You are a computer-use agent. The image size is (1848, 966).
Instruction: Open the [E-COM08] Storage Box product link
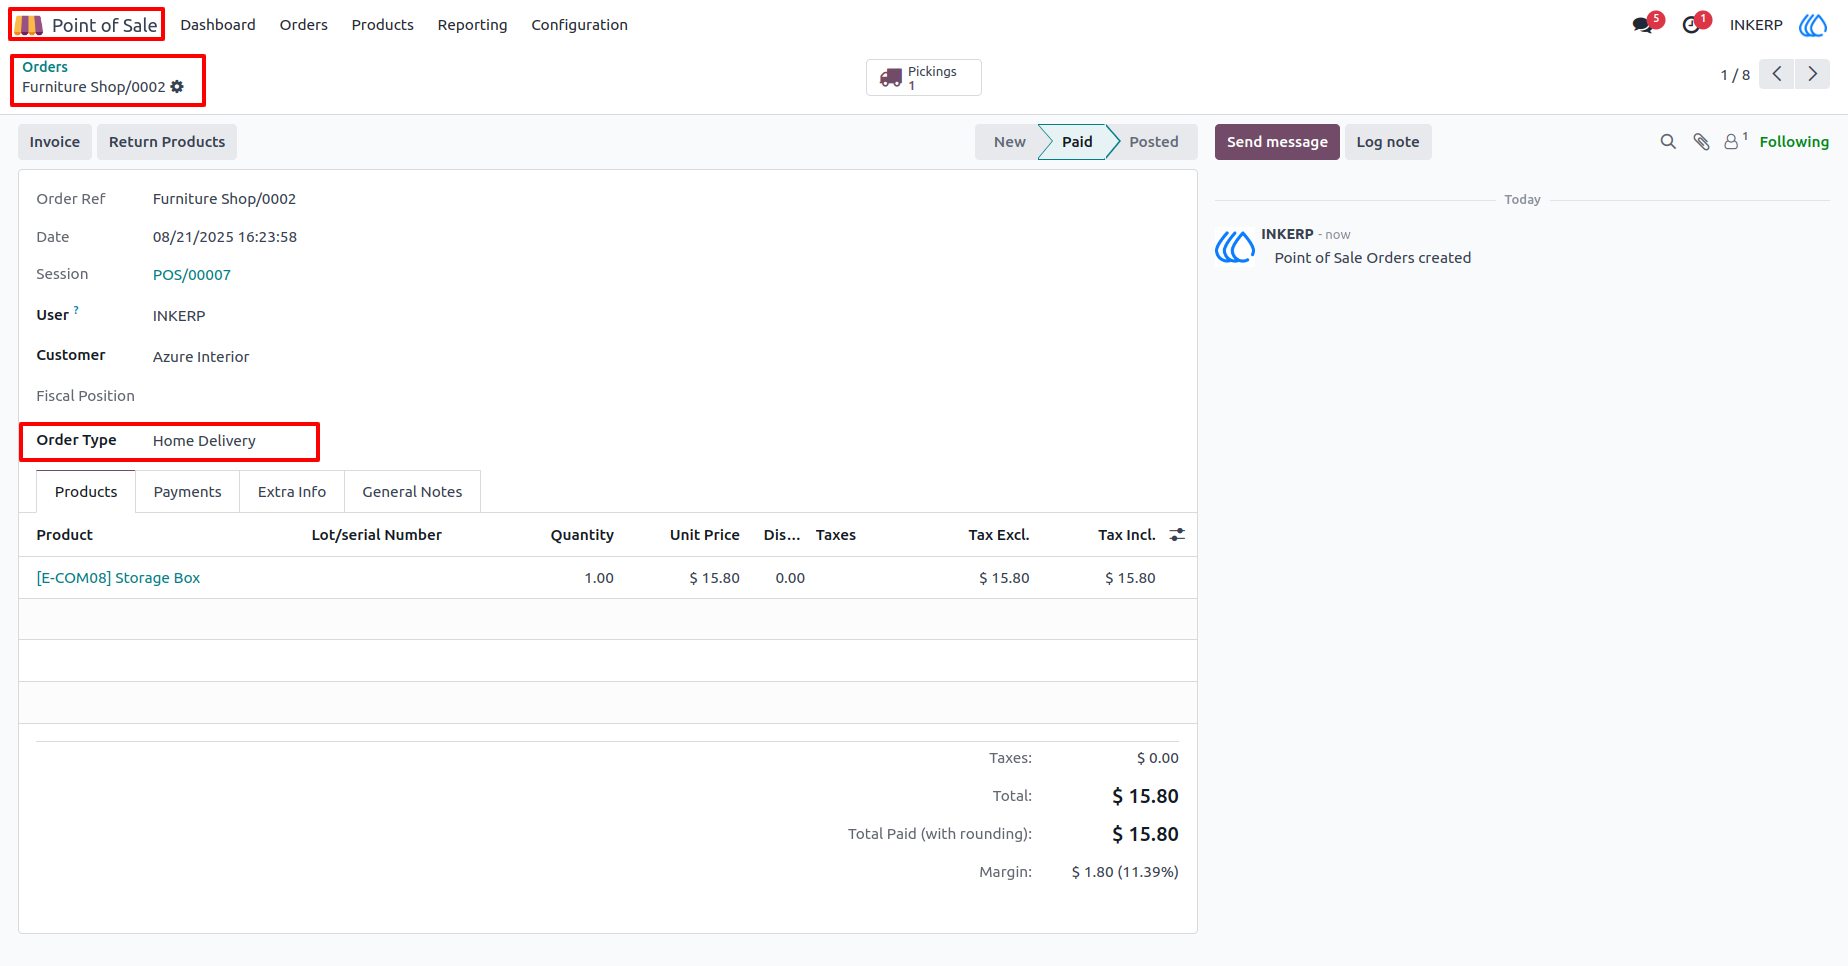point(118,578)
